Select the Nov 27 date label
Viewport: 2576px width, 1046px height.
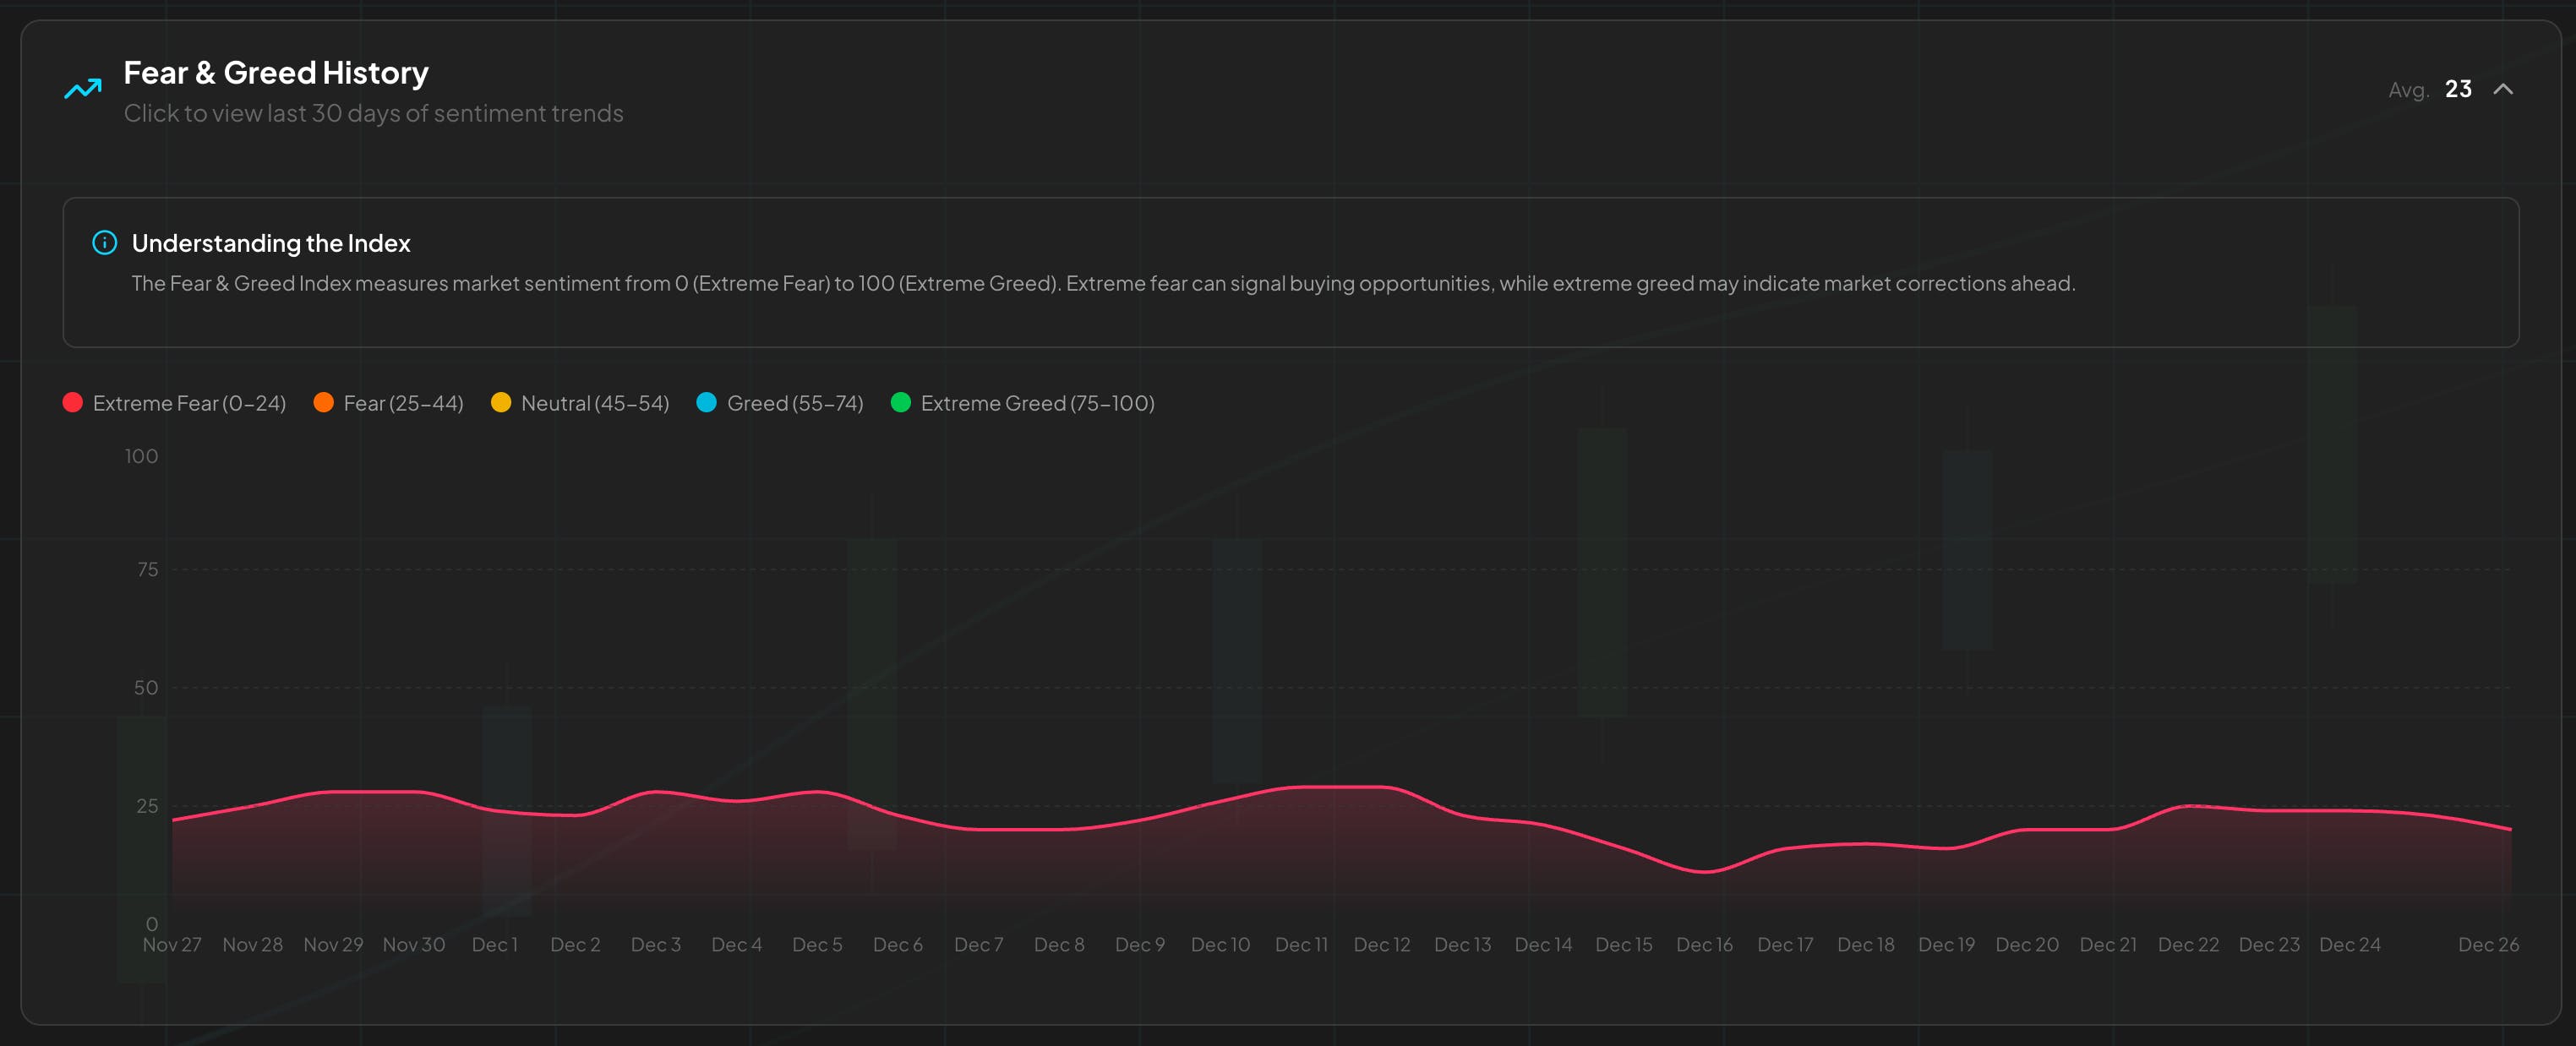pyautogui.click(x=172, y=944)
